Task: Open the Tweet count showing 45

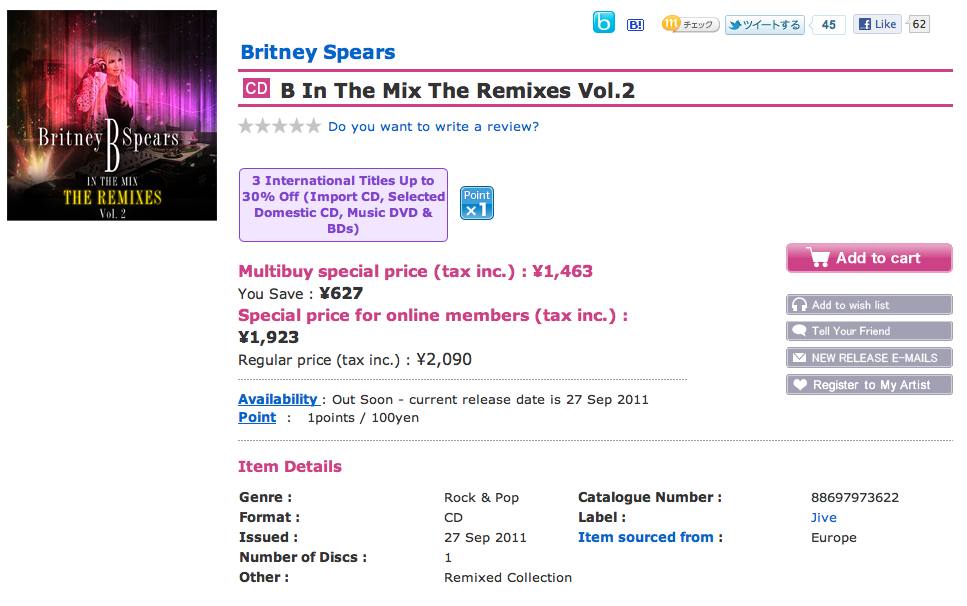Action: pos(829,24)
